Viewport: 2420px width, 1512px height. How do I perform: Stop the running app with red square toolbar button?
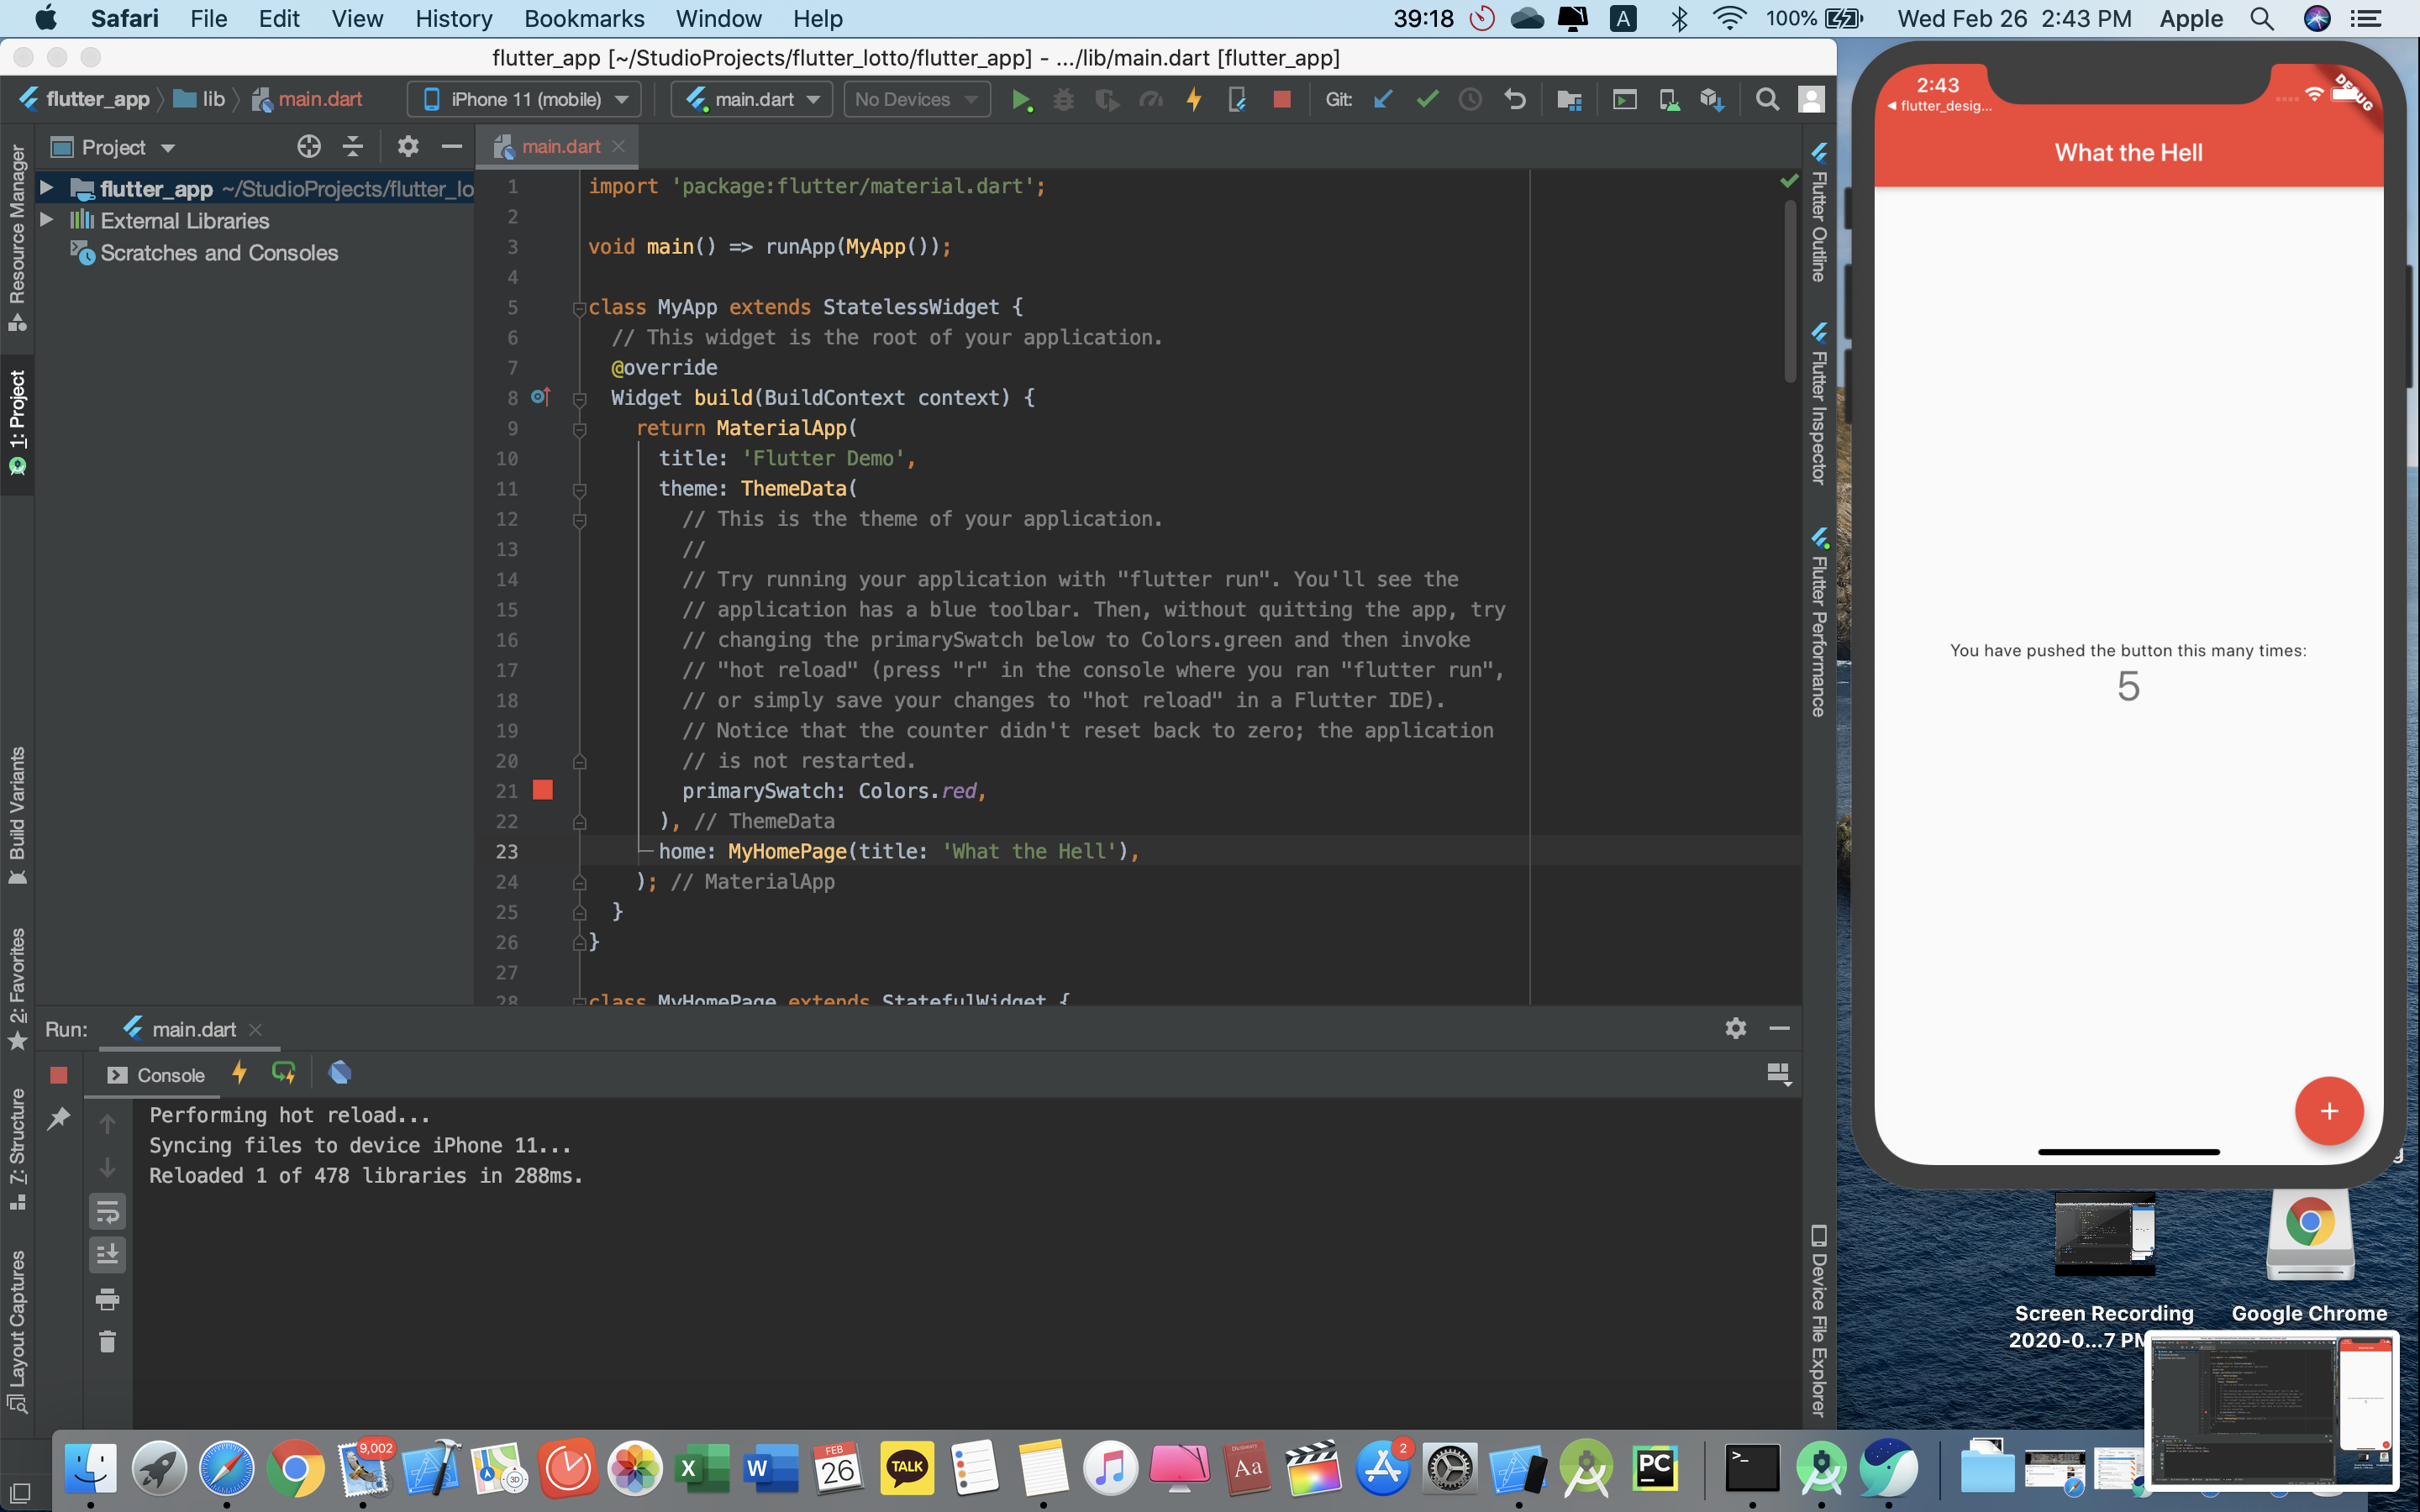[x=1281, y=99]
